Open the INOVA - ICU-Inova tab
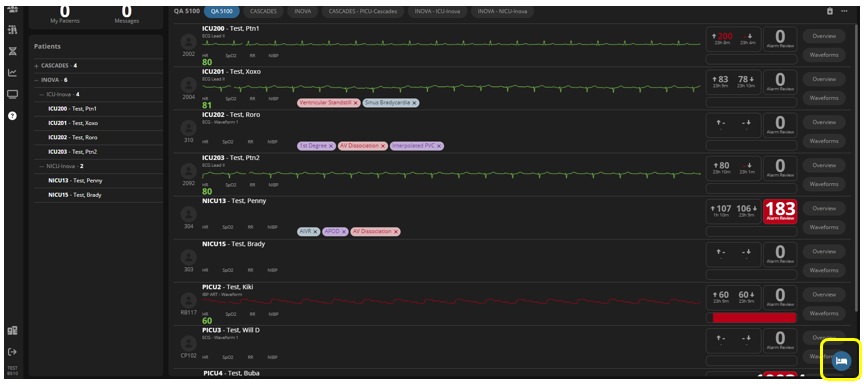864x387 pixels. click(437, 11)
